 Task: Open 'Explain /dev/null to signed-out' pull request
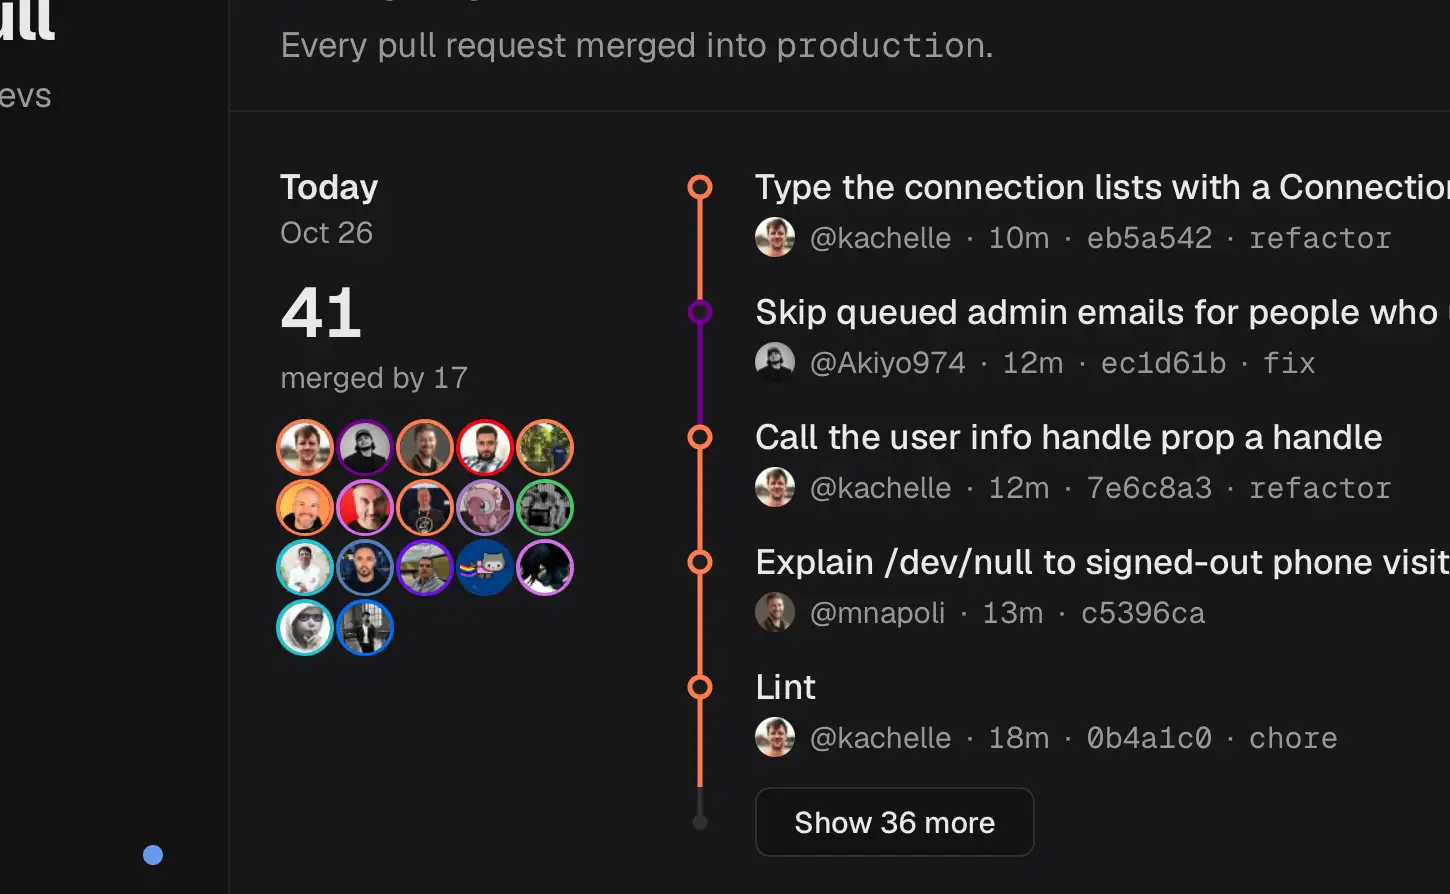tap(1102, 562)
